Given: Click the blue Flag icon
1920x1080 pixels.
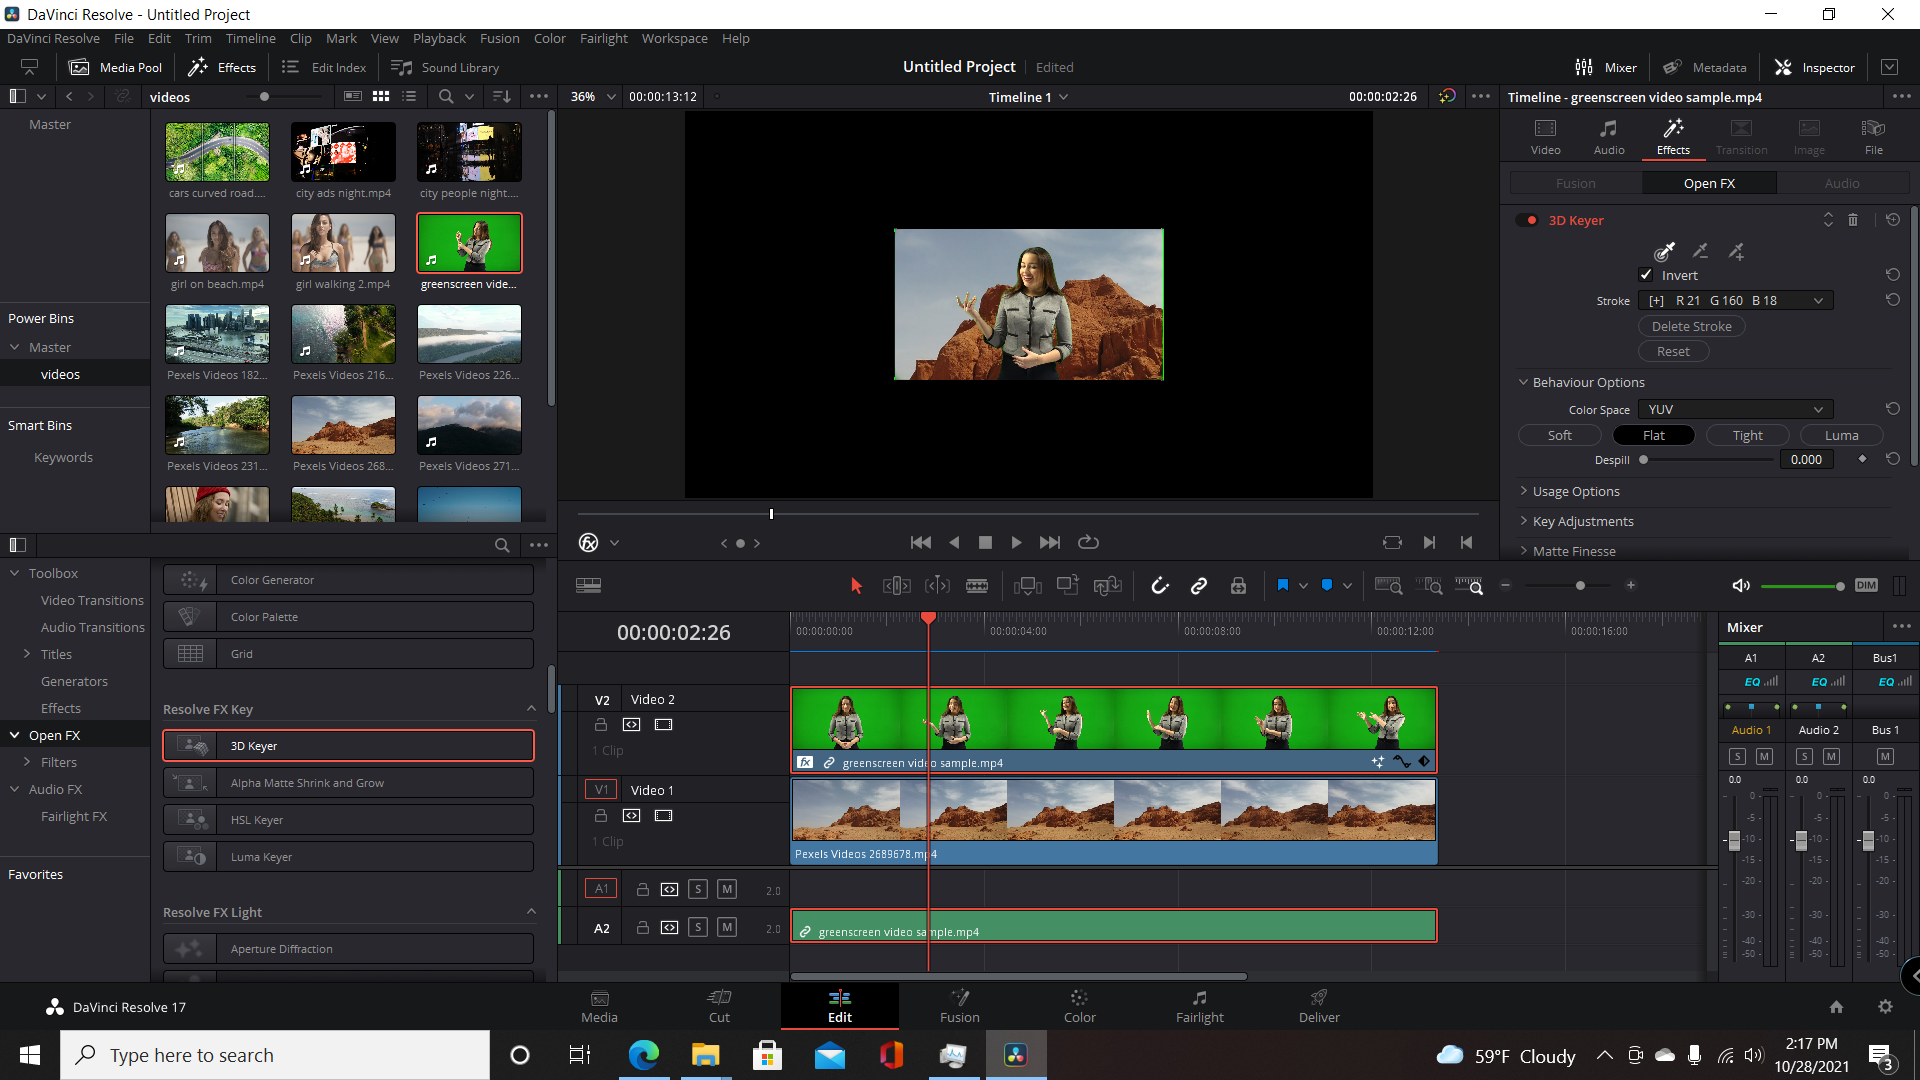Looking at the screenshot, I should pyautogui.click(x=1282, y=586).
